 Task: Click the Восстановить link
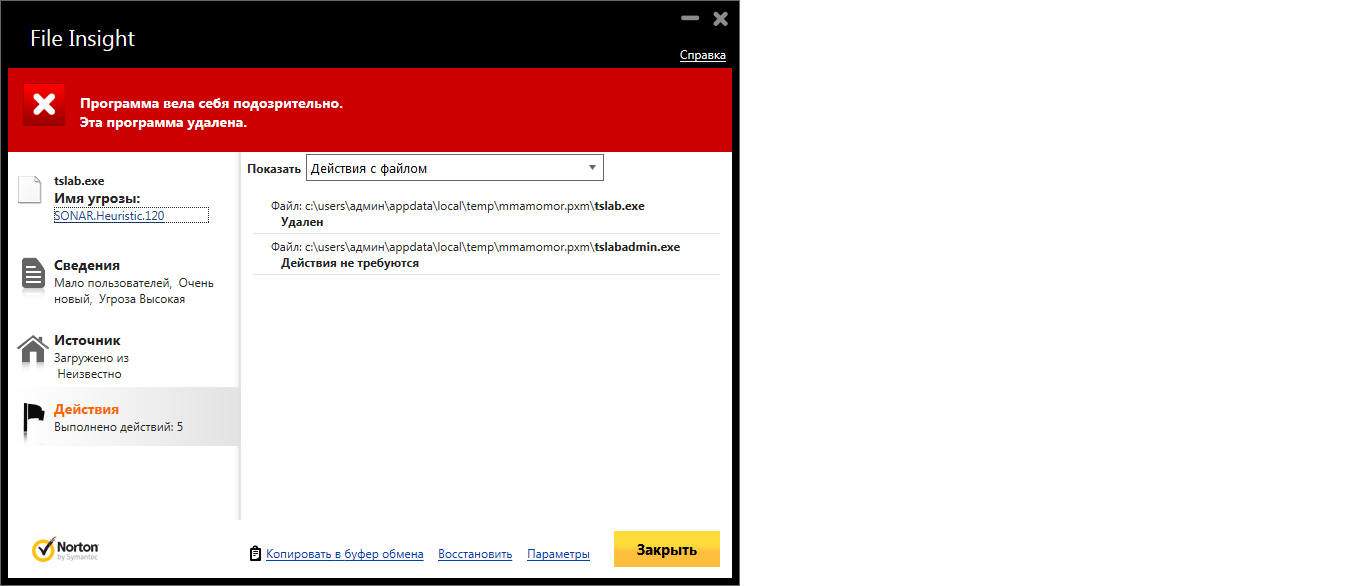pos(475,554)
